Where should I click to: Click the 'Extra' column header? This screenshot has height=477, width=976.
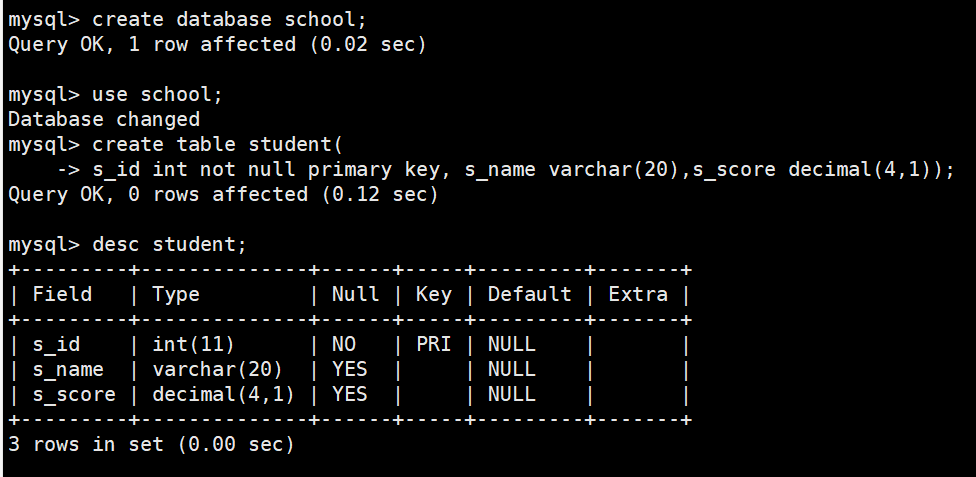click(x=637, y=294)
